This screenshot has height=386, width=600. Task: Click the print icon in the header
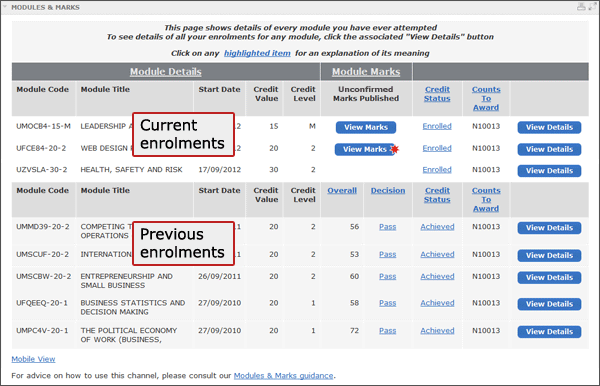(x=581, y=7)
